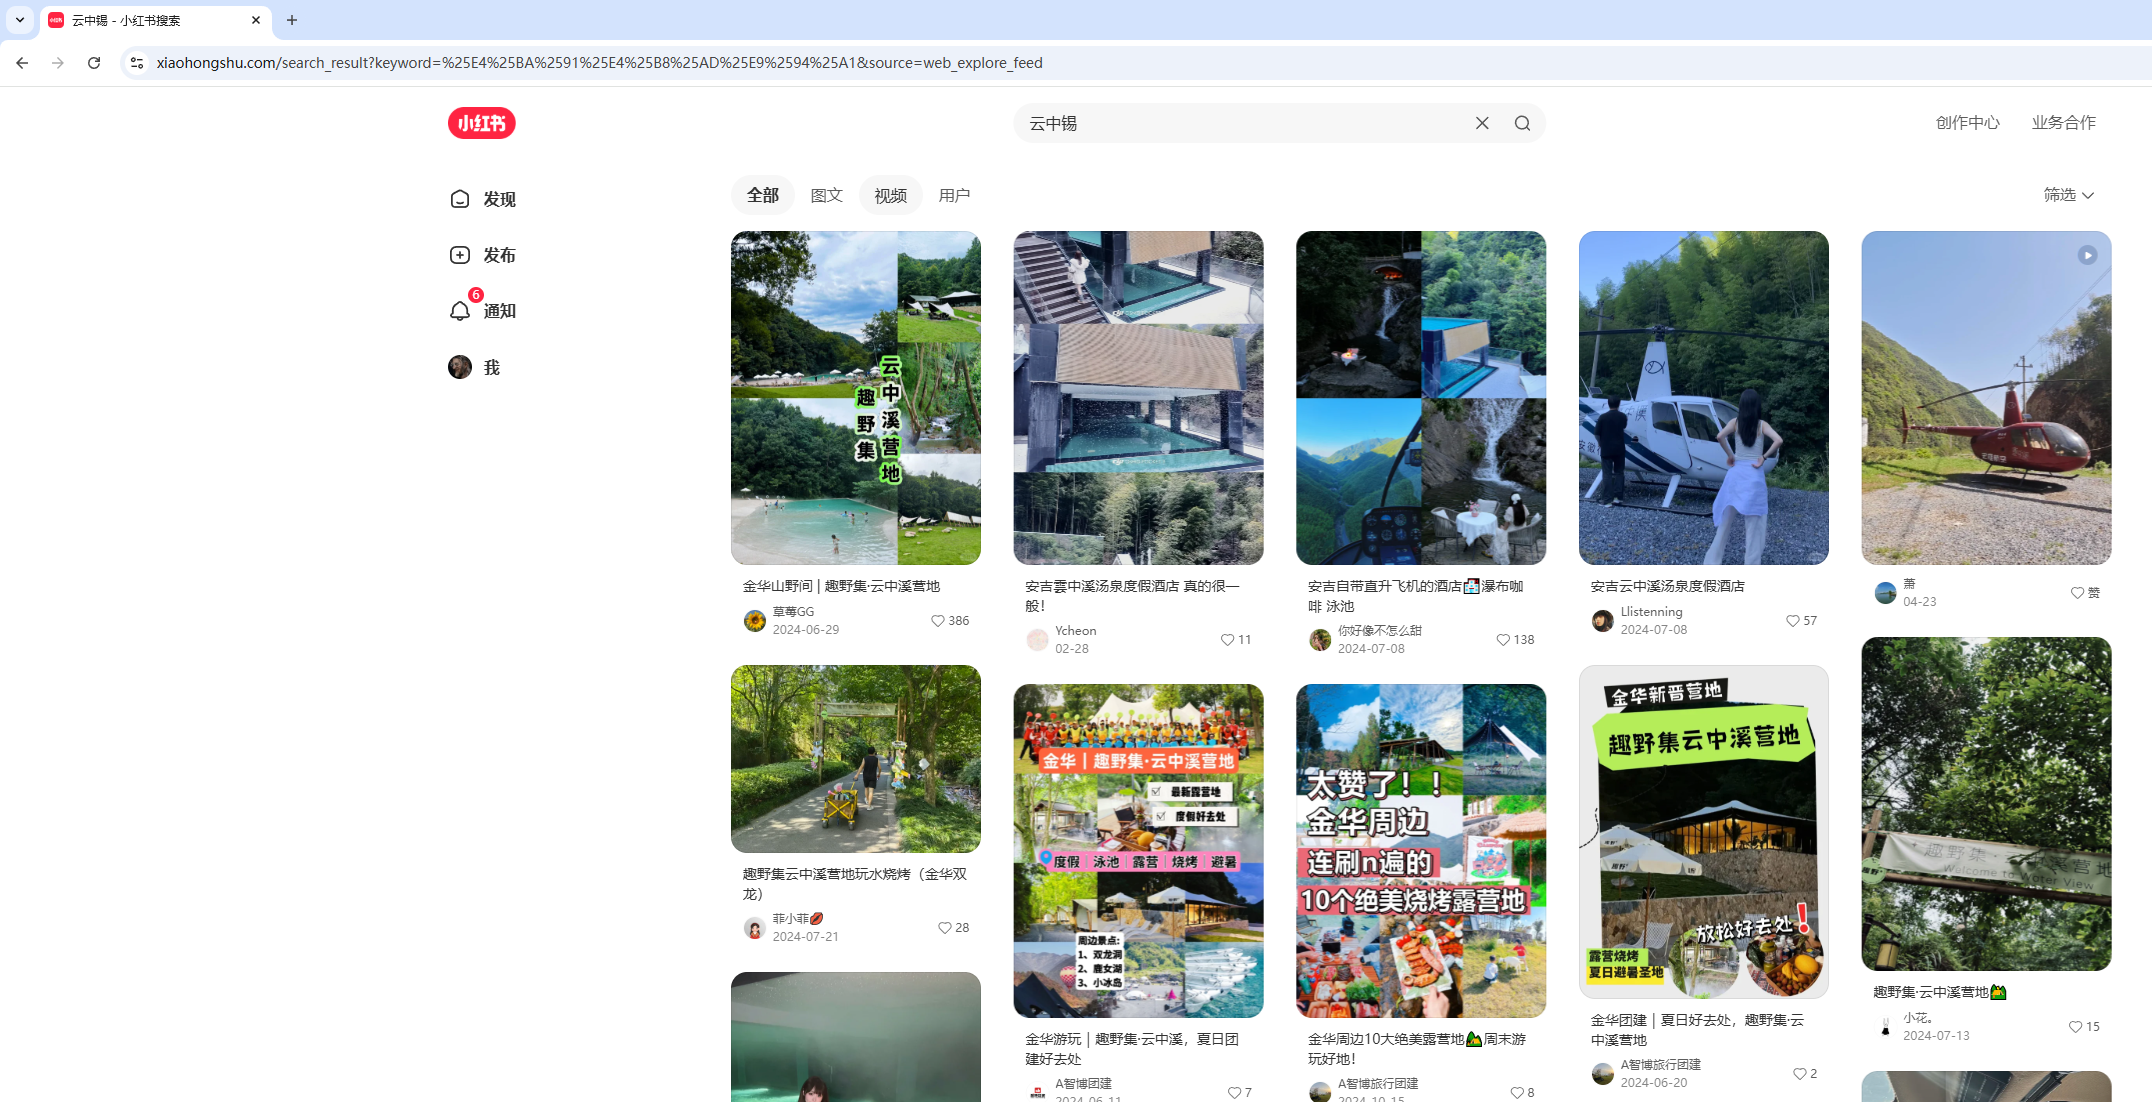Image resolution: width=2152 pixels, height=1102 pixels.
Task: Expand the 筛选 filter dropdown
Action: pyautogui.click(x=2068, y=195)
